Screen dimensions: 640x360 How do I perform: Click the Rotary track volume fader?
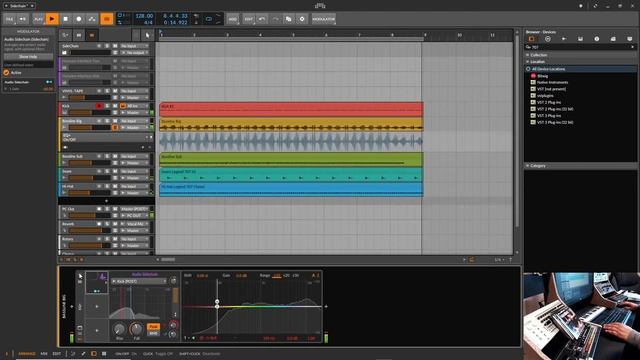[89, 246]
